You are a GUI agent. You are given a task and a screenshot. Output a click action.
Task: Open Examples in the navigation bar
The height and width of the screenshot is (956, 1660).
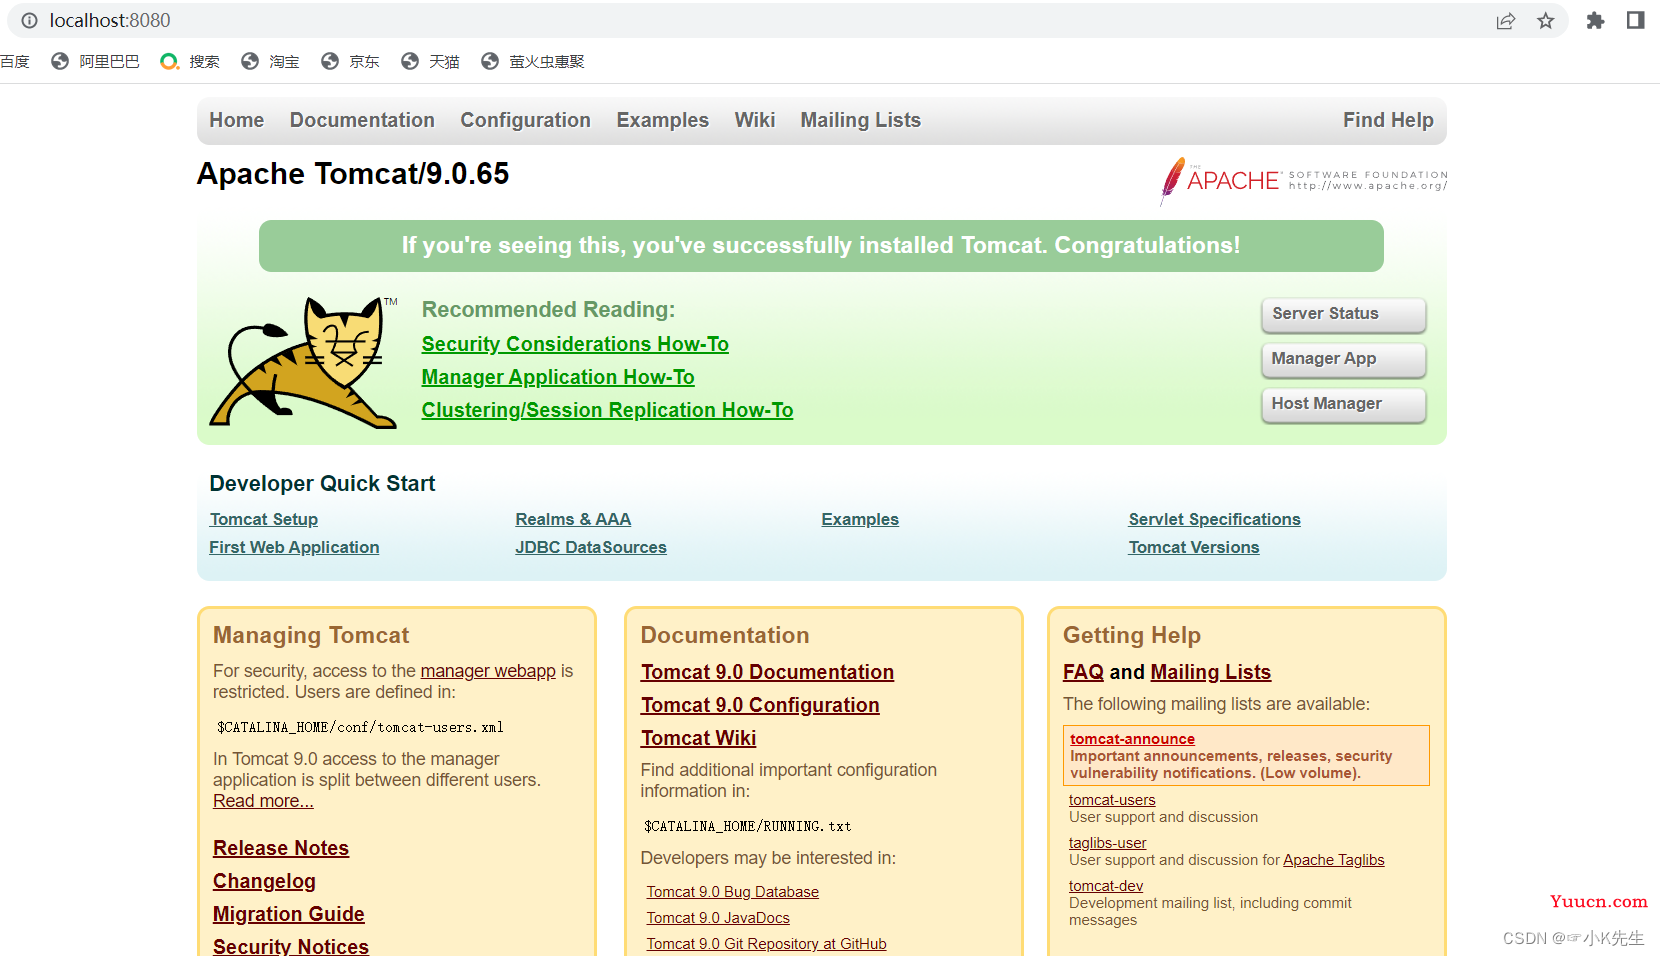(663, 120)
